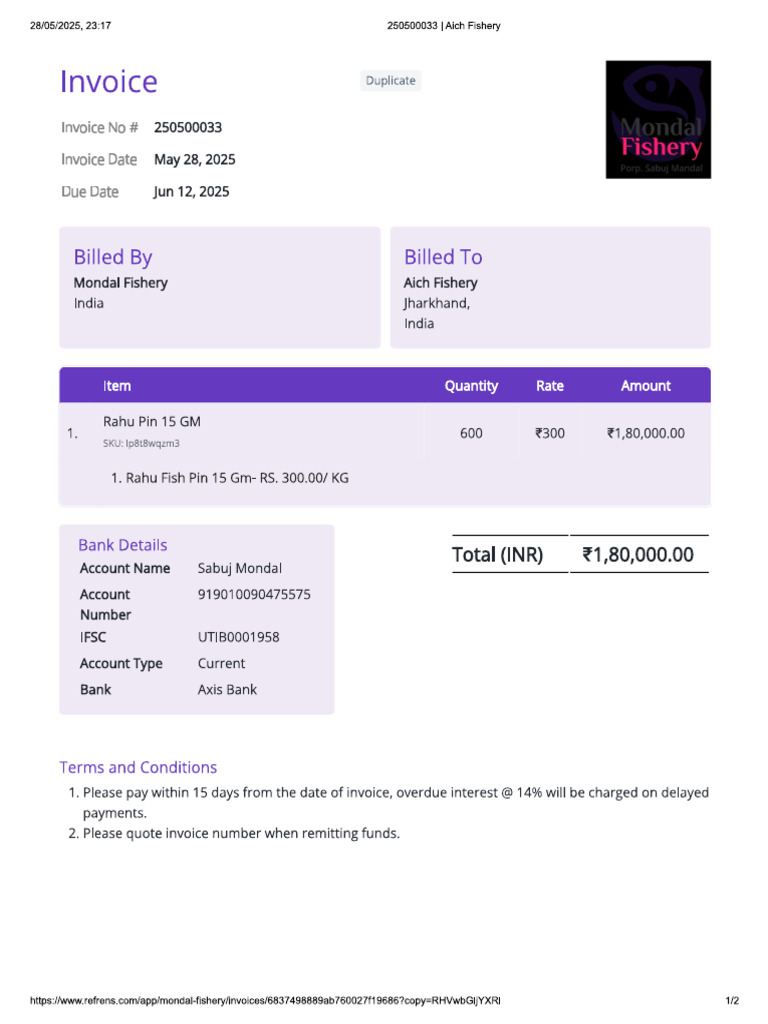
Task: Click the page header title 250500033 | Aich Fishery
Action: 443,25
